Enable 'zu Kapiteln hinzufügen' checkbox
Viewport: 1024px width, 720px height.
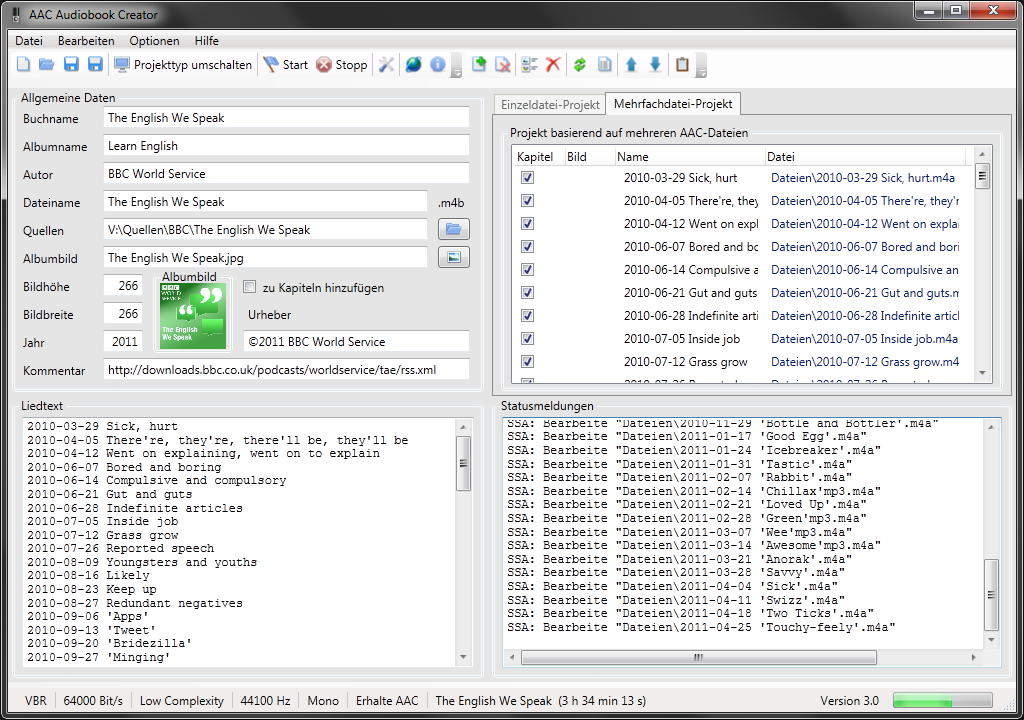point(249,287)
